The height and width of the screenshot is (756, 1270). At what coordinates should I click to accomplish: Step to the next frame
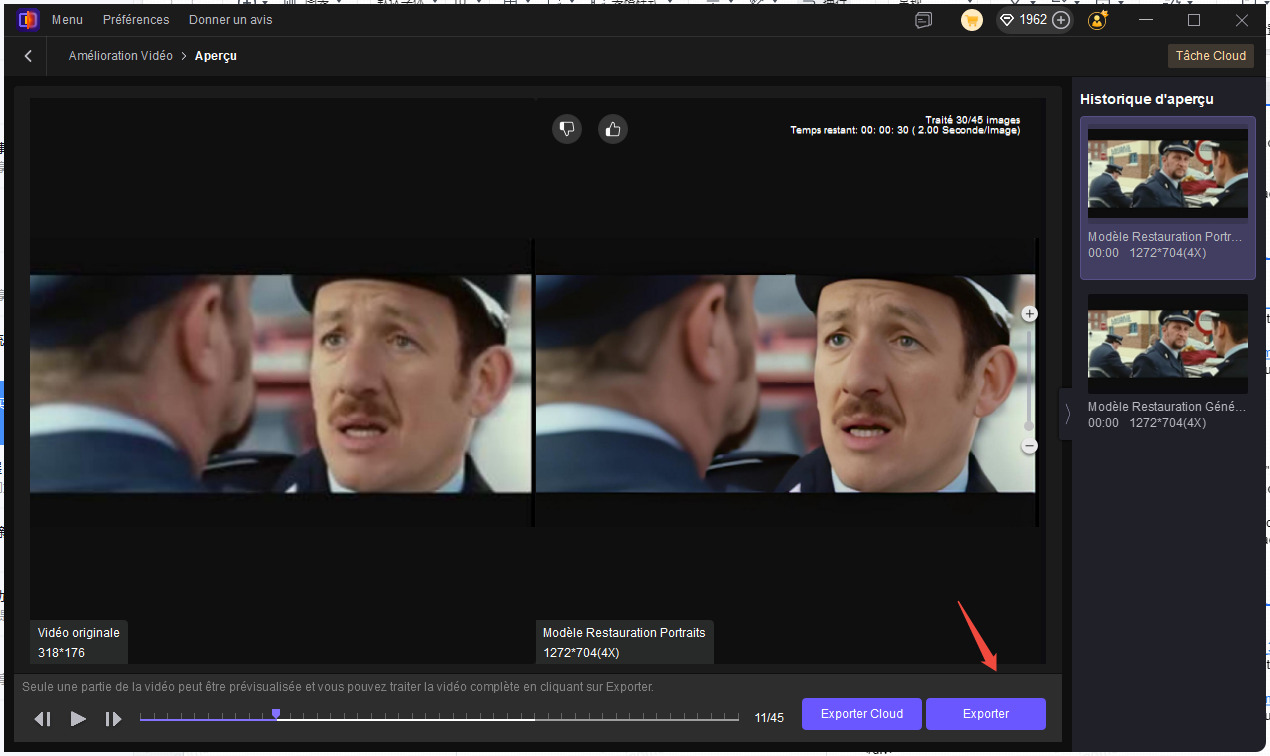click(113, 718)
